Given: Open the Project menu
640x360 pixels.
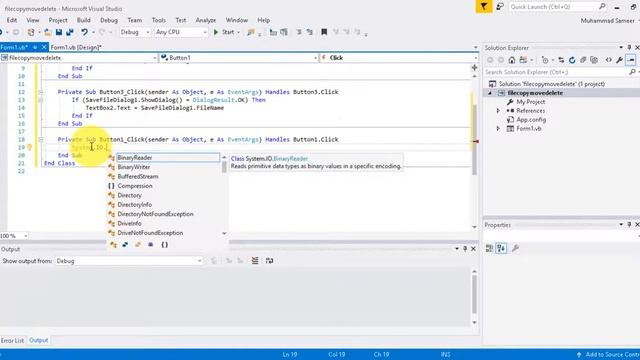Looking at the screenshot, I should coord(58,20).
